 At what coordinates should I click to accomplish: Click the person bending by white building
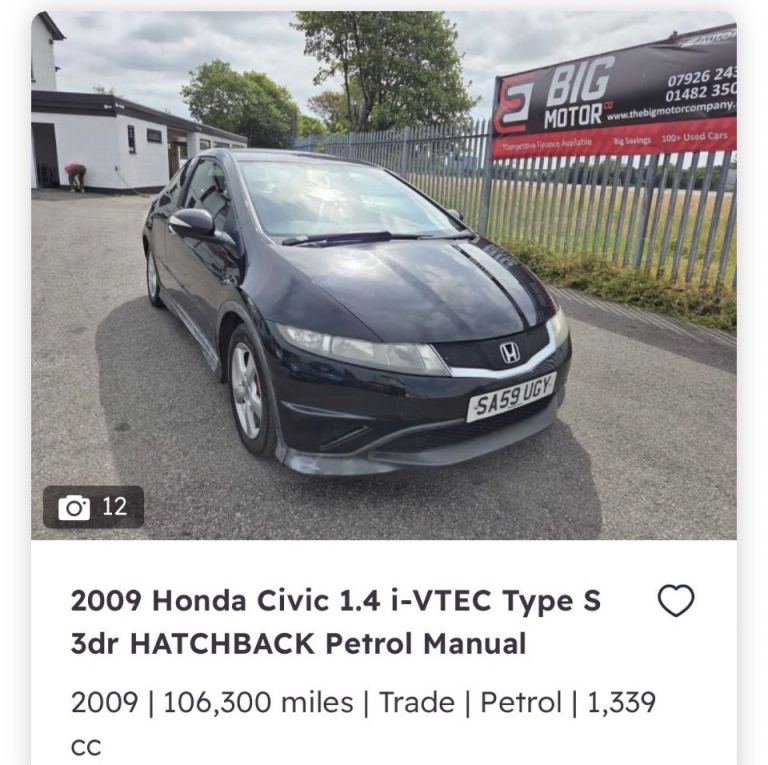click(76, 177)
